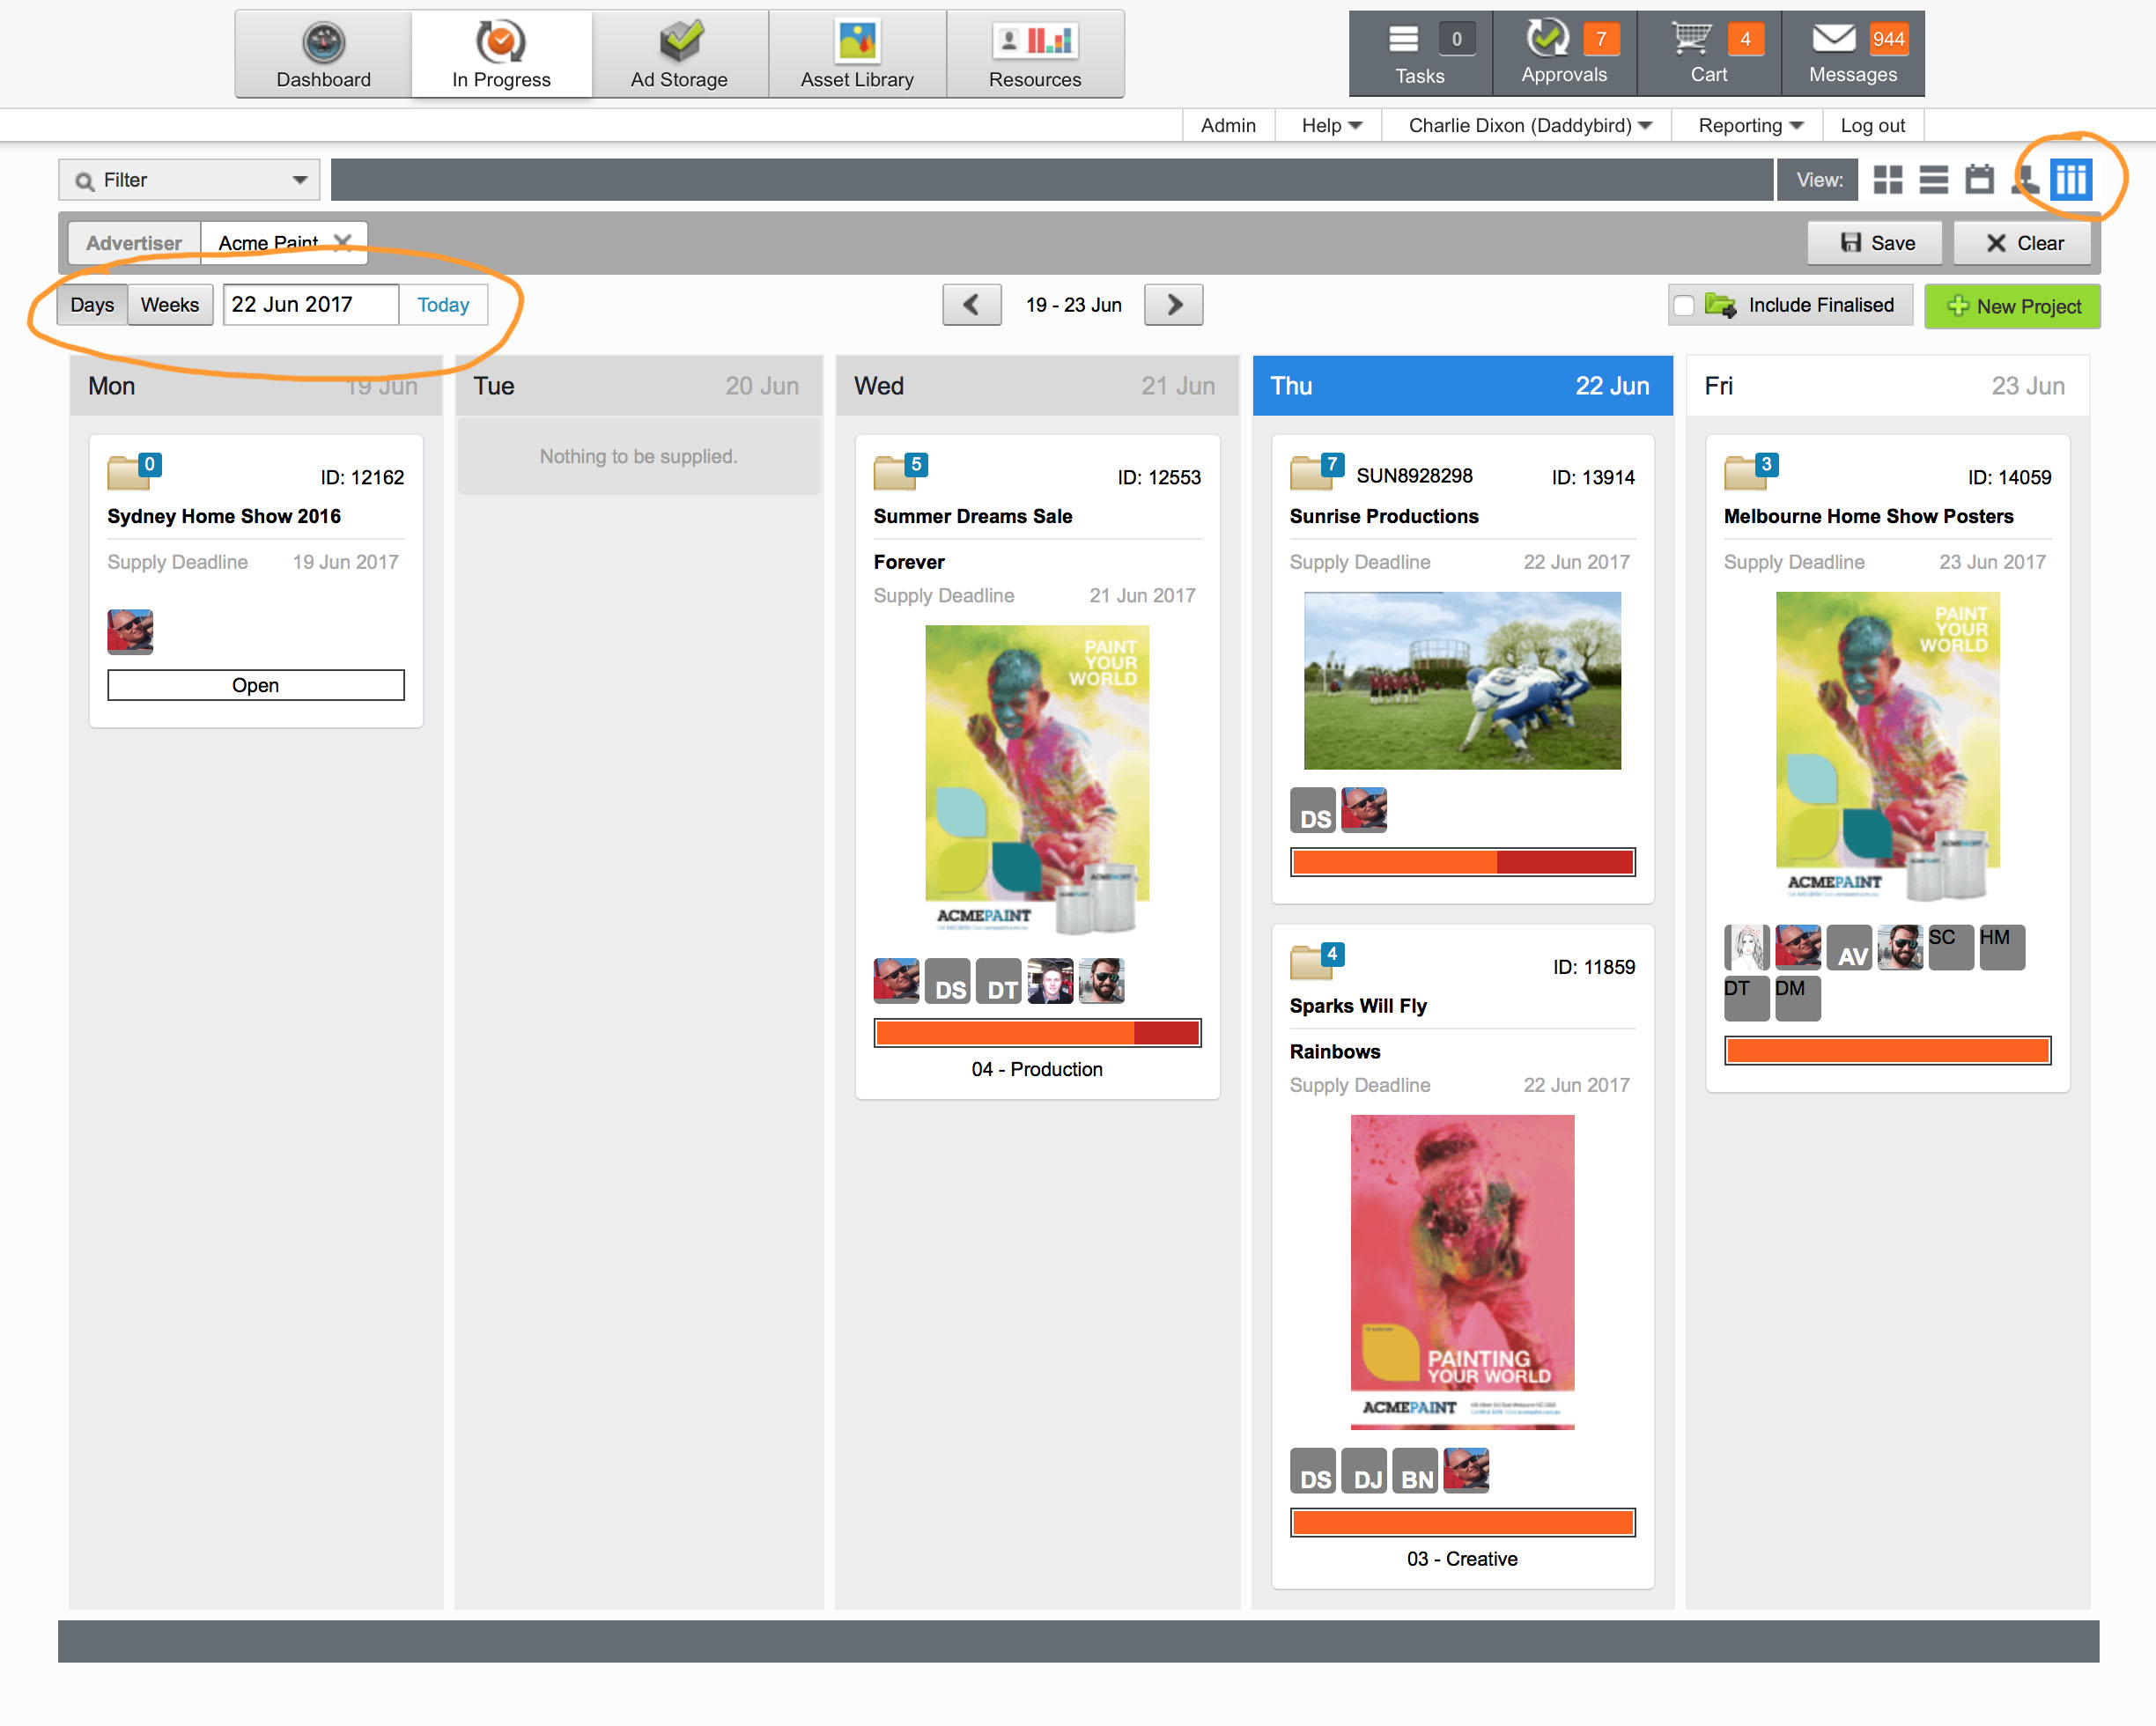Switch to list view icon

[1933, 180]
